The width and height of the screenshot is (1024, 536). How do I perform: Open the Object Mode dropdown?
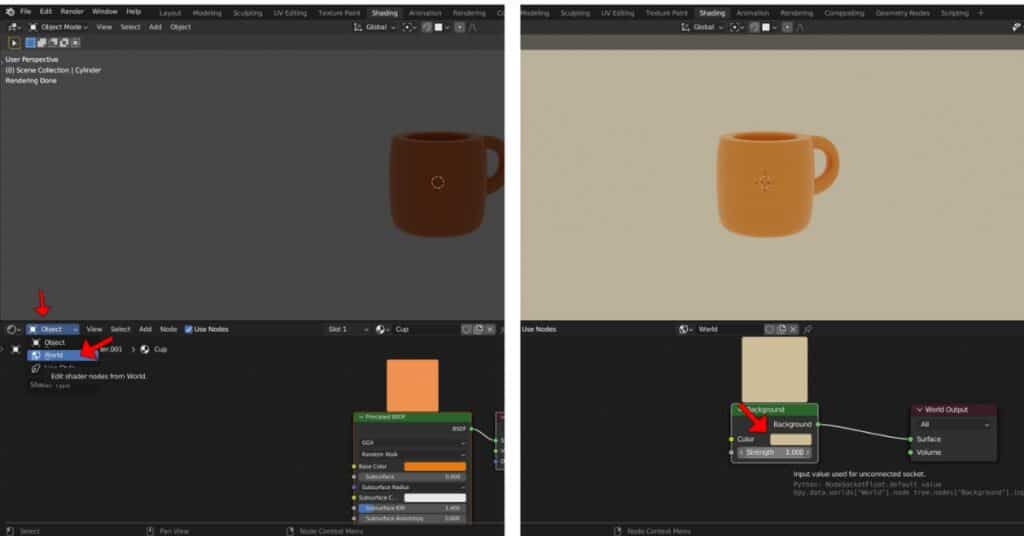click(x=58, y=27)
